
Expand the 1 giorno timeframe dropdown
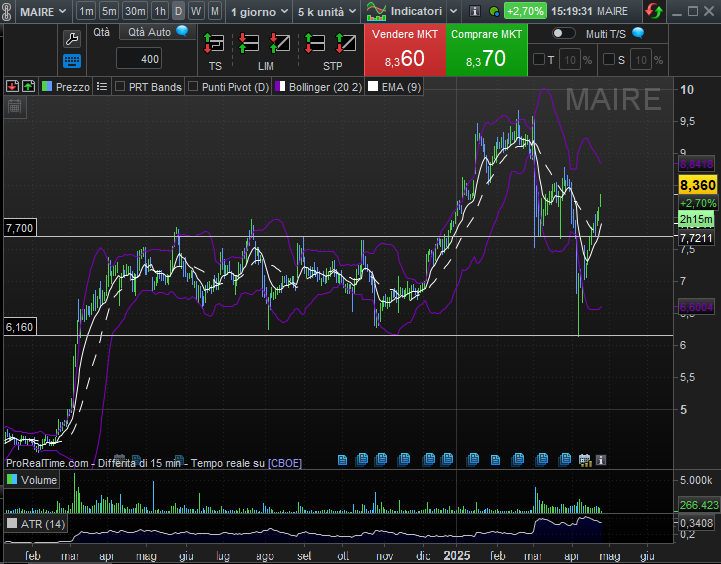pyautogui.click(x=259, y=11)
